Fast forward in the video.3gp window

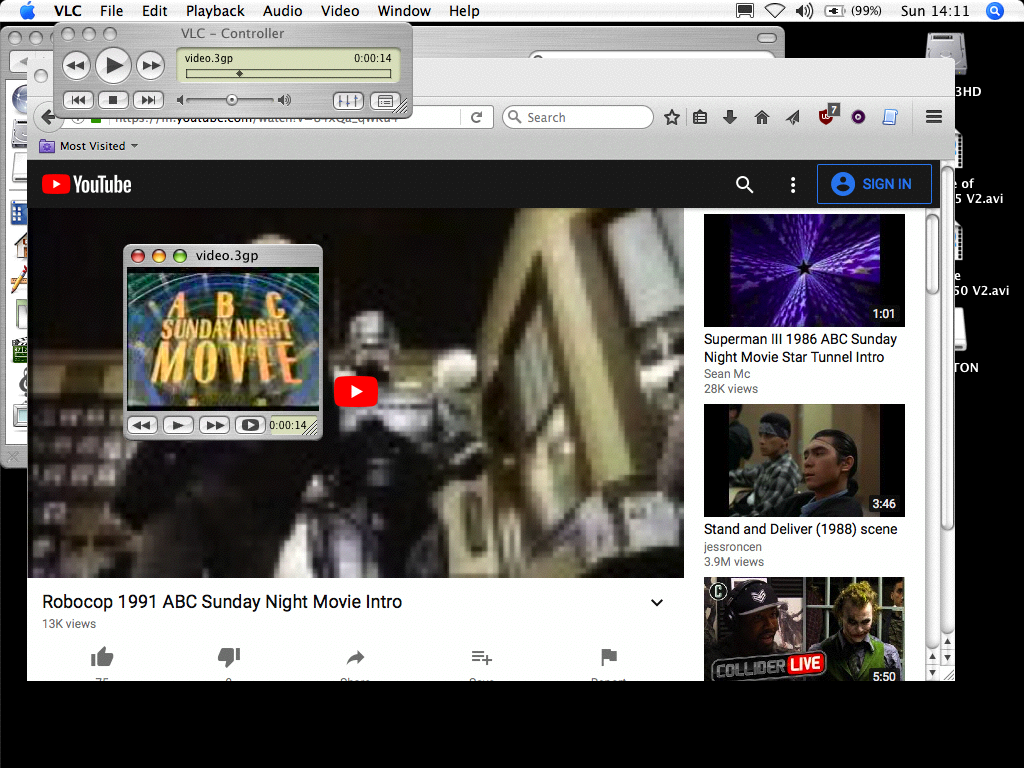(214, 425)
